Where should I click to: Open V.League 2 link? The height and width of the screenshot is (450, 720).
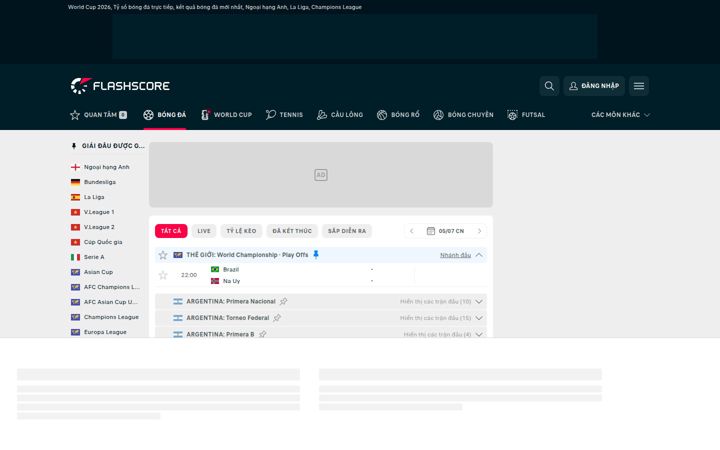(x=99, y=227)
